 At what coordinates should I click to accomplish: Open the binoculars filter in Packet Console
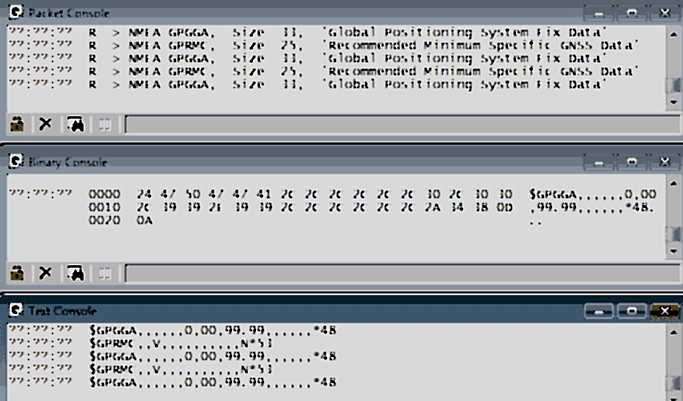(x=74, y=124)
